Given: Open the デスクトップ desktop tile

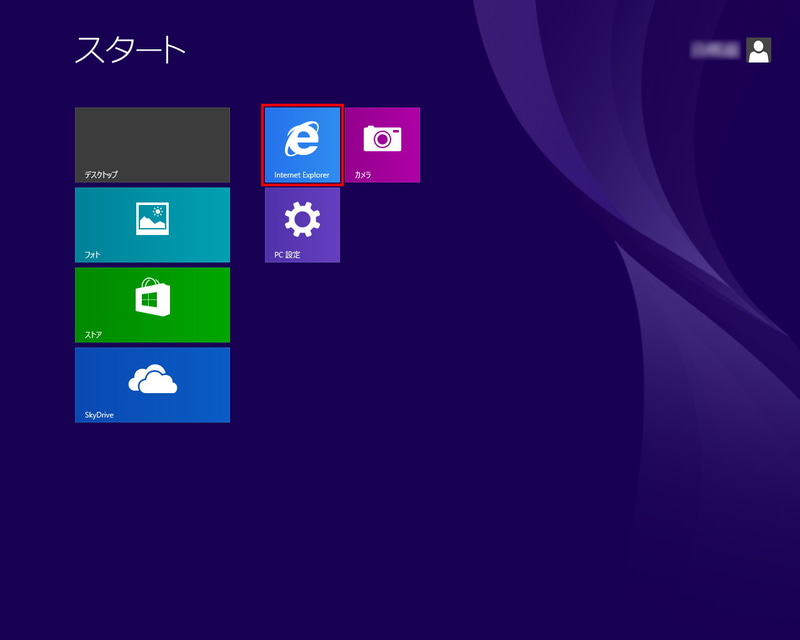Looking at the screenshot, I should pyautogui.click(x=153, y=145).
